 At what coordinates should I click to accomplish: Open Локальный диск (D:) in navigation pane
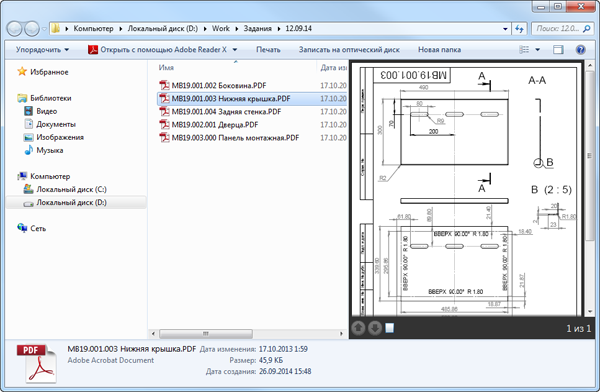click(x=71, y=202)
